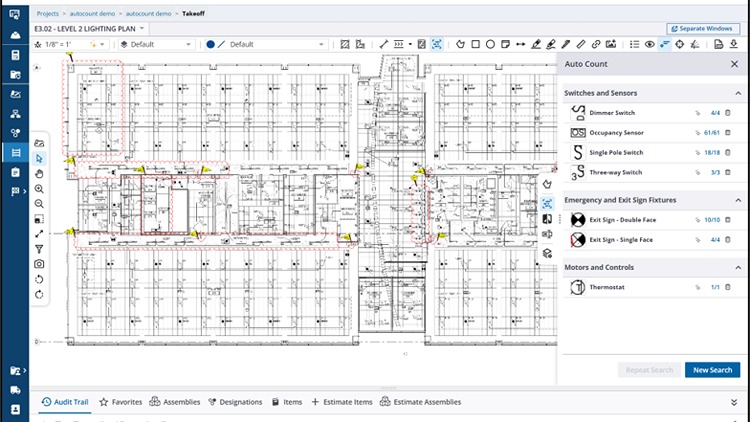750x422 pixels.
Task: Go to the Projects breadcrumb link
Action: click(47, 13)
